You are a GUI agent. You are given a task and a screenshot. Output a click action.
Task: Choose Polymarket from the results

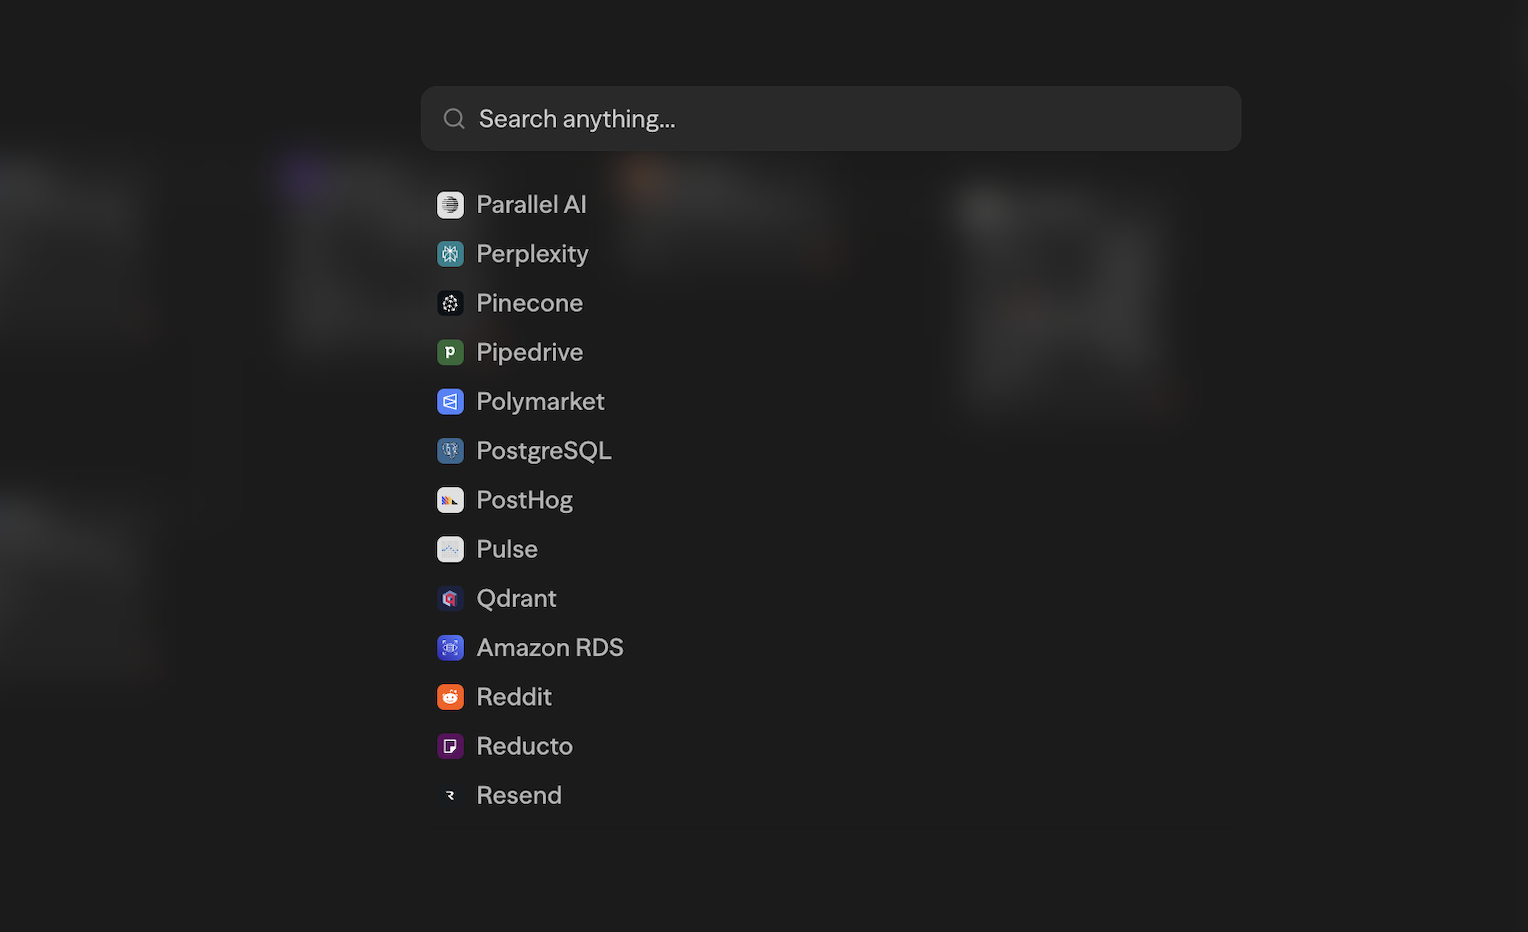pyautogui.click(x=540, y=401)
